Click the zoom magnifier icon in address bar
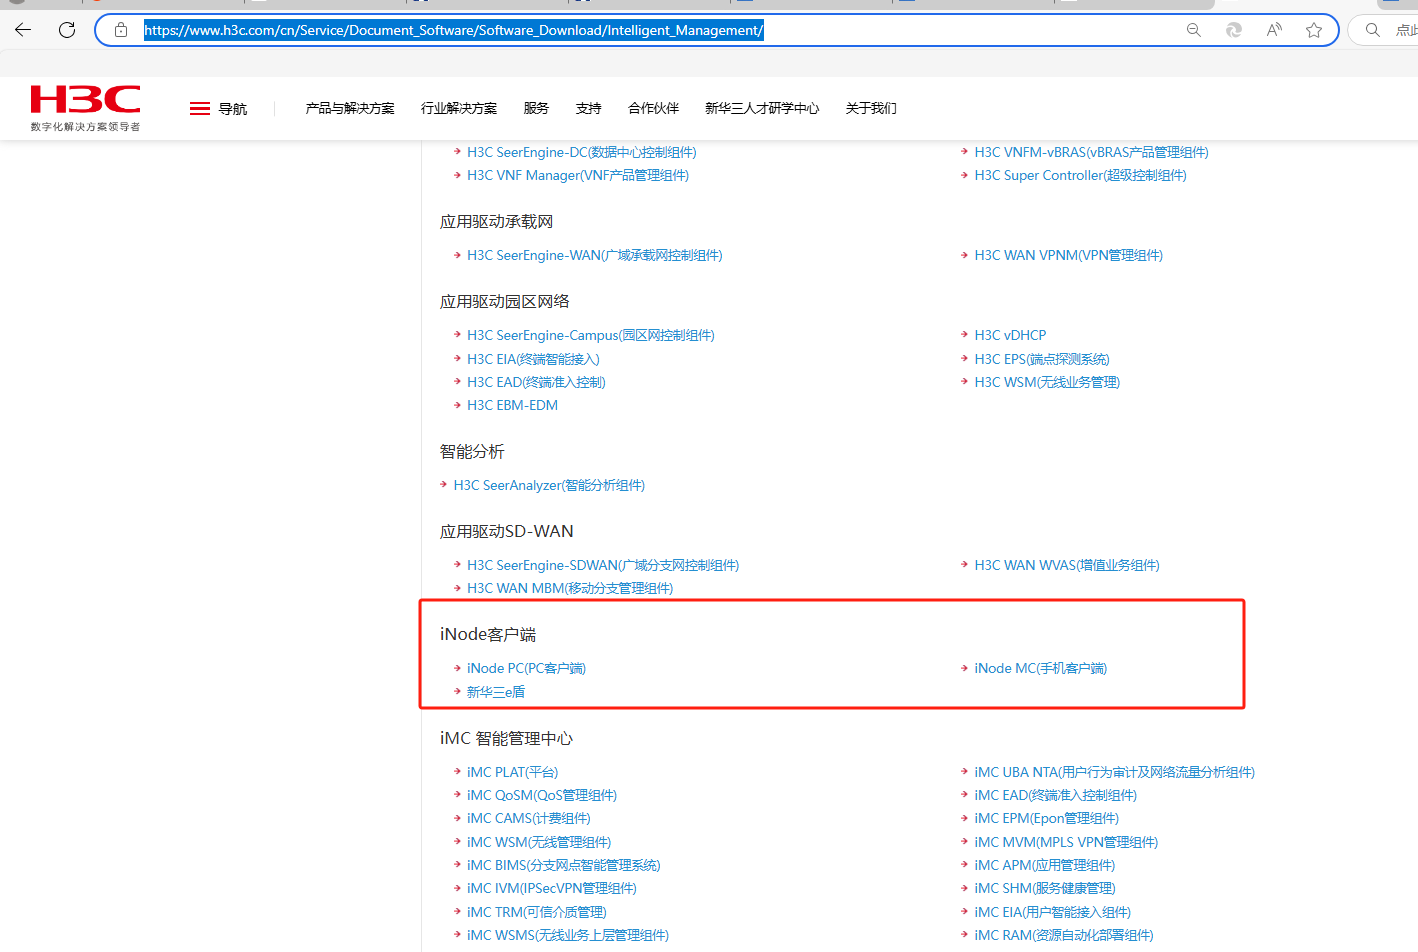Screen dimensions: 1418x952 pos(1194,30)
